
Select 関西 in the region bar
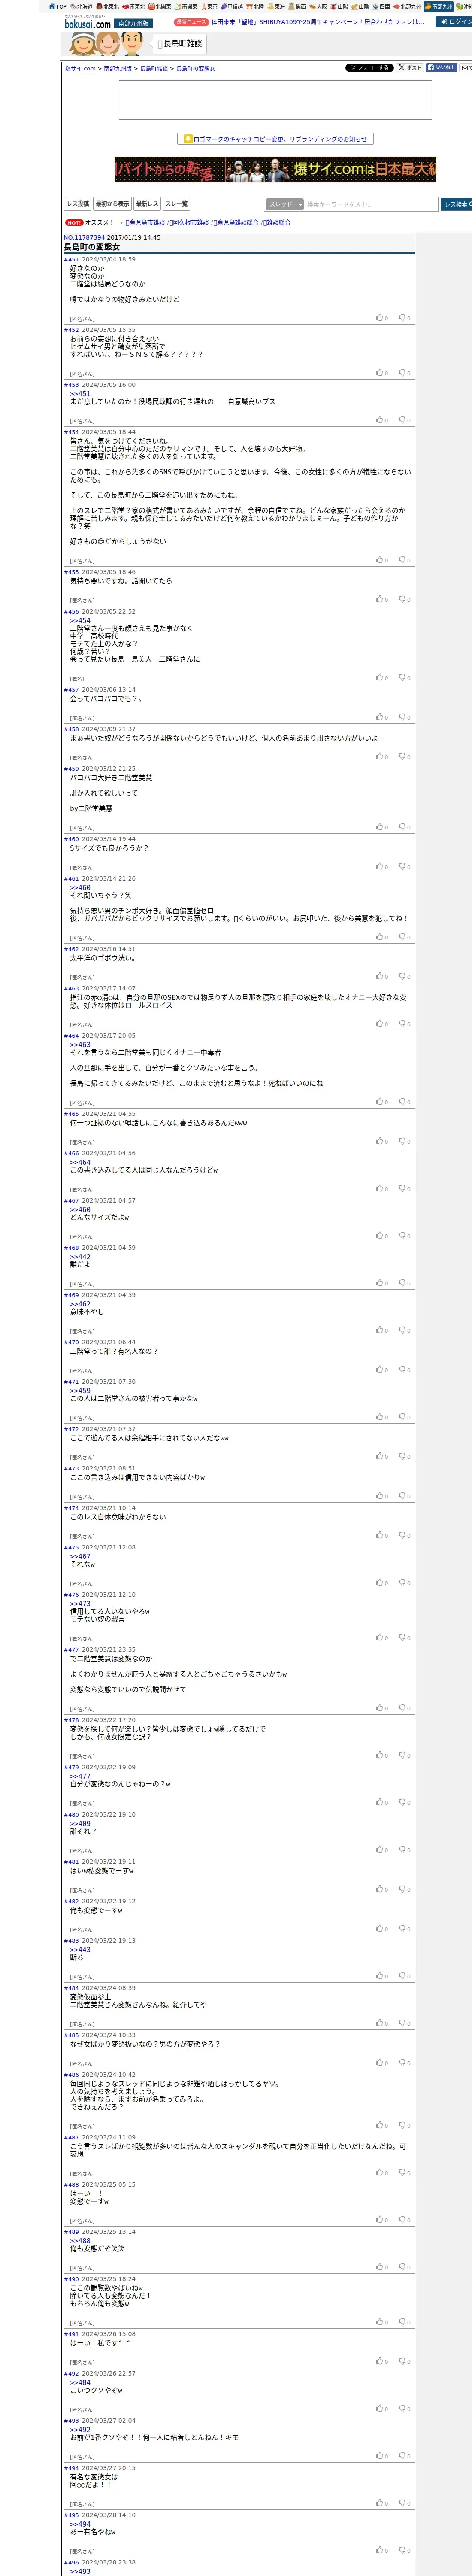297,6
